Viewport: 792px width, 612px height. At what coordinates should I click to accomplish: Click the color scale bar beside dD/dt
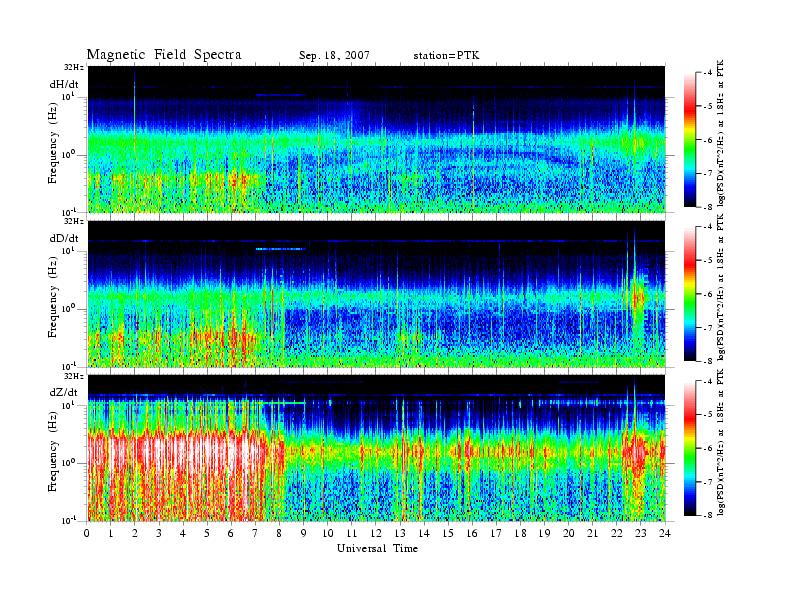click(x=689, y=294)
